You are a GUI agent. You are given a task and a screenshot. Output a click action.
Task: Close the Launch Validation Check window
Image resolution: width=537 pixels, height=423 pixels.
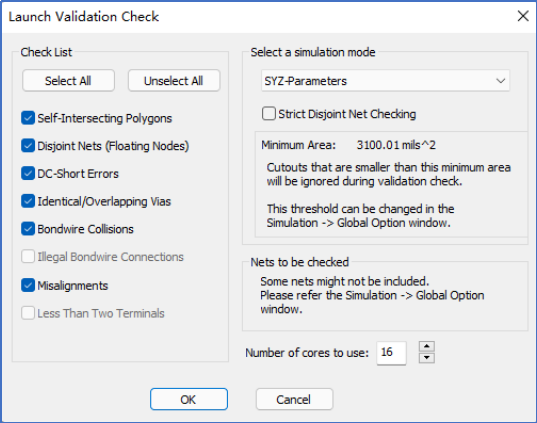523,16
